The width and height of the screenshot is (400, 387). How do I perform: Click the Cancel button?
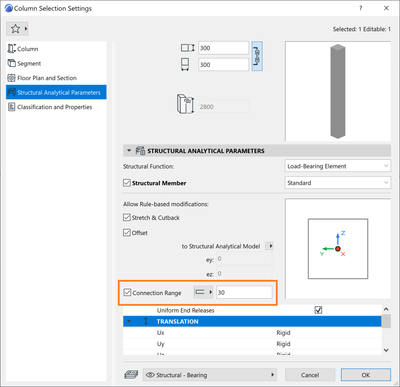click(x=310, y=375)
